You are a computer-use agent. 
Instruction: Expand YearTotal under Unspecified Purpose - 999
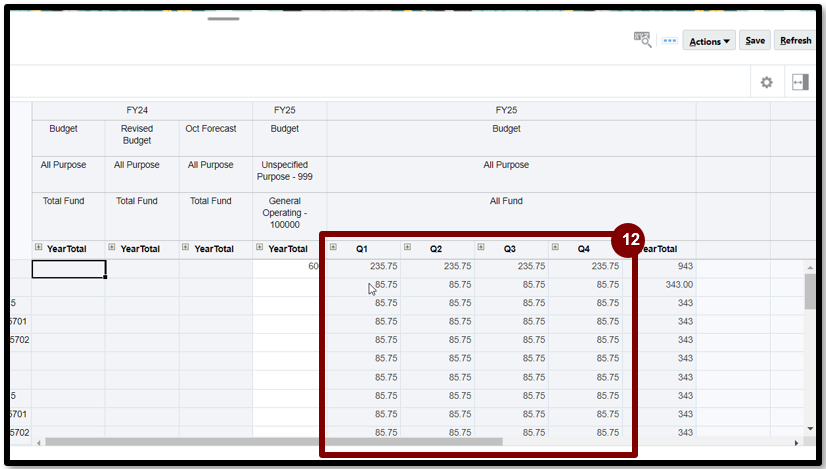pyautogui.click(x=261, y=248)
